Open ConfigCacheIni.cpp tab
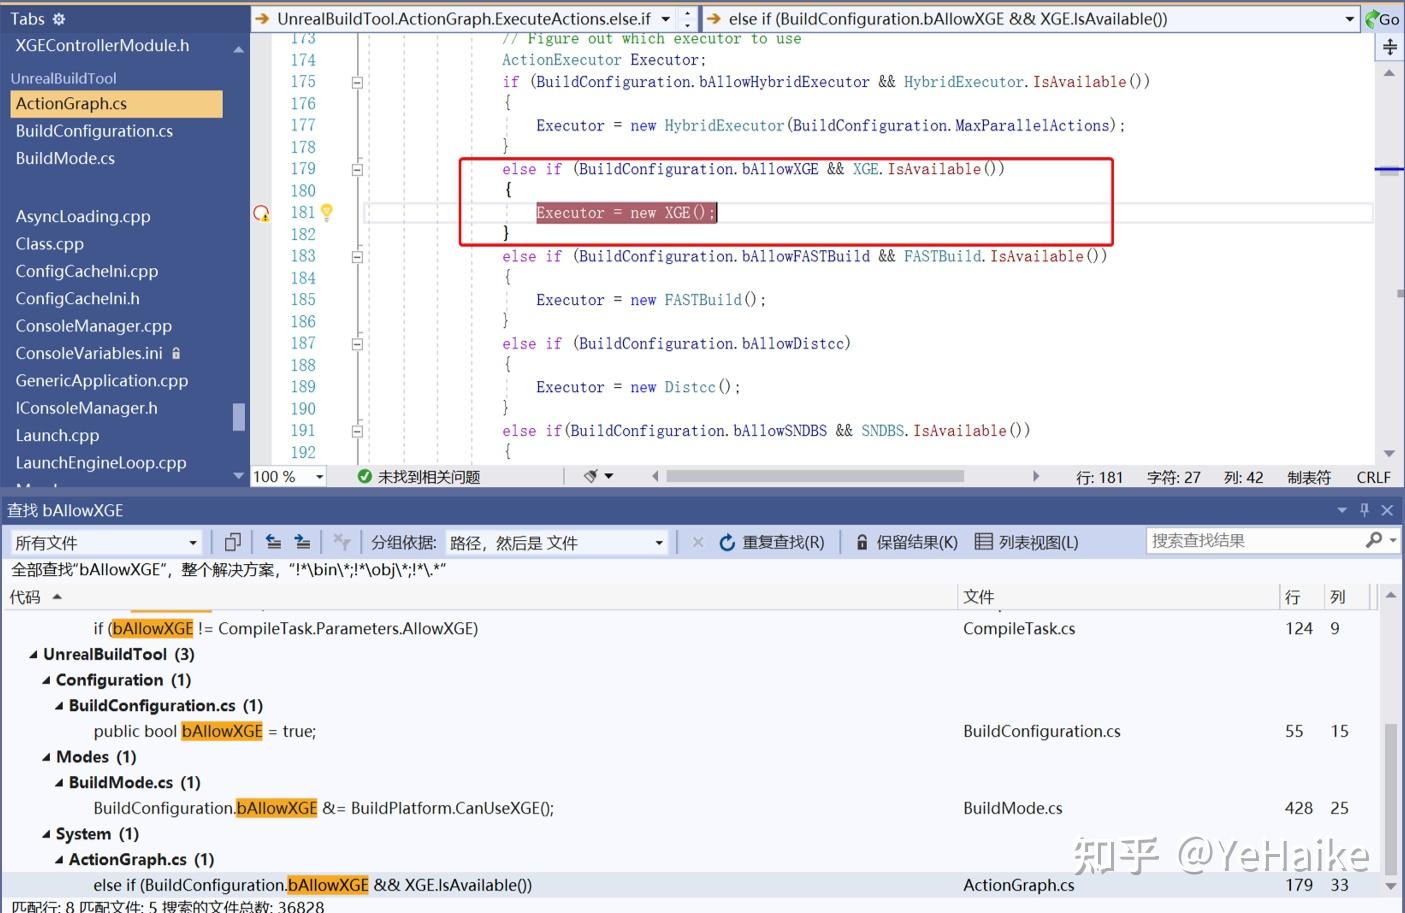This screenshot has width=1405, height=913. pyautogui.click(x=87, y=271)
